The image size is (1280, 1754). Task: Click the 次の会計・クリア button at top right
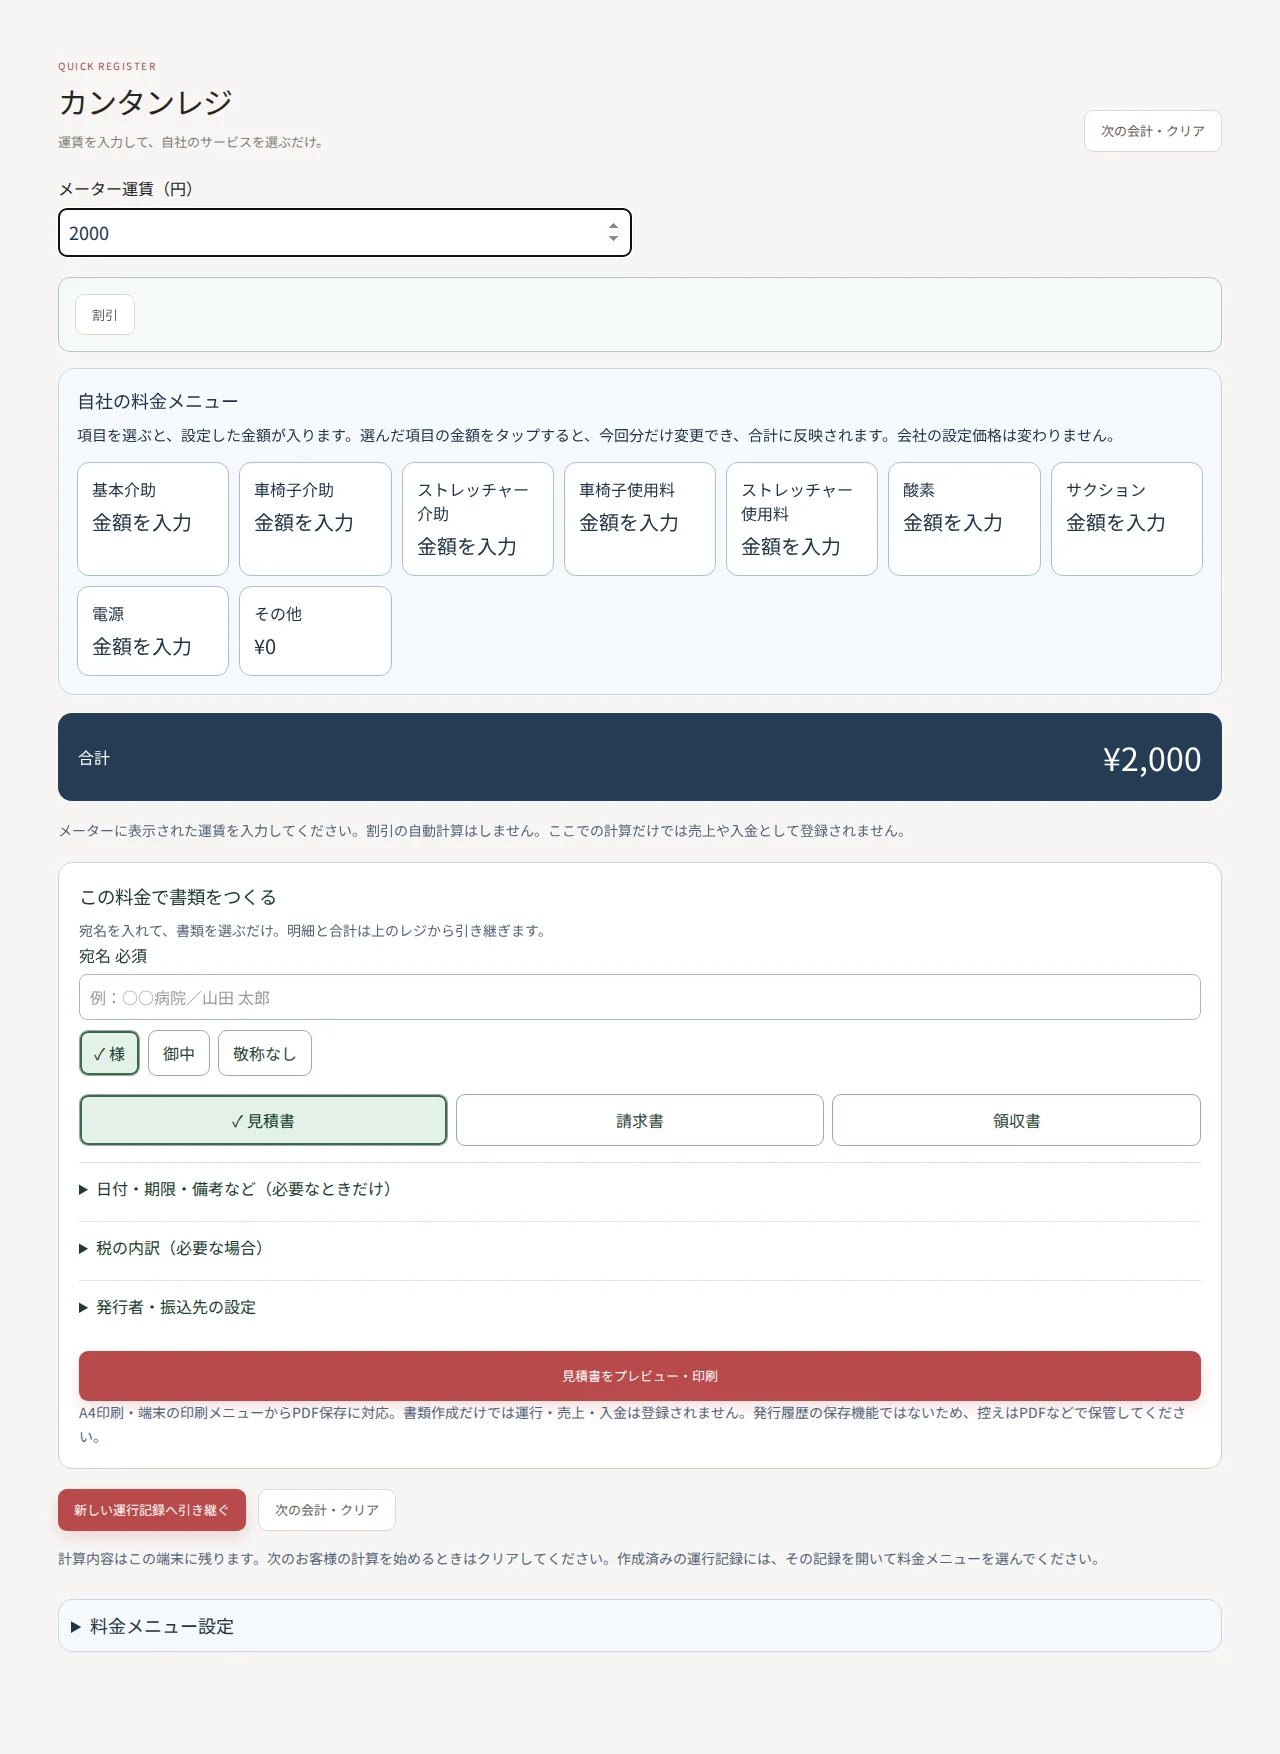(x=1152, y=131)
